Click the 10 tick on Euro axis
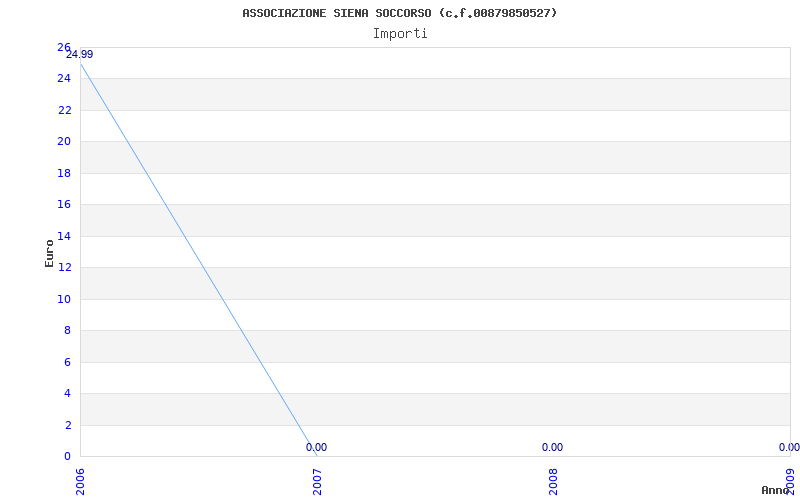The image size is (800, 500). pyautogui.click(x=64, y=299)
